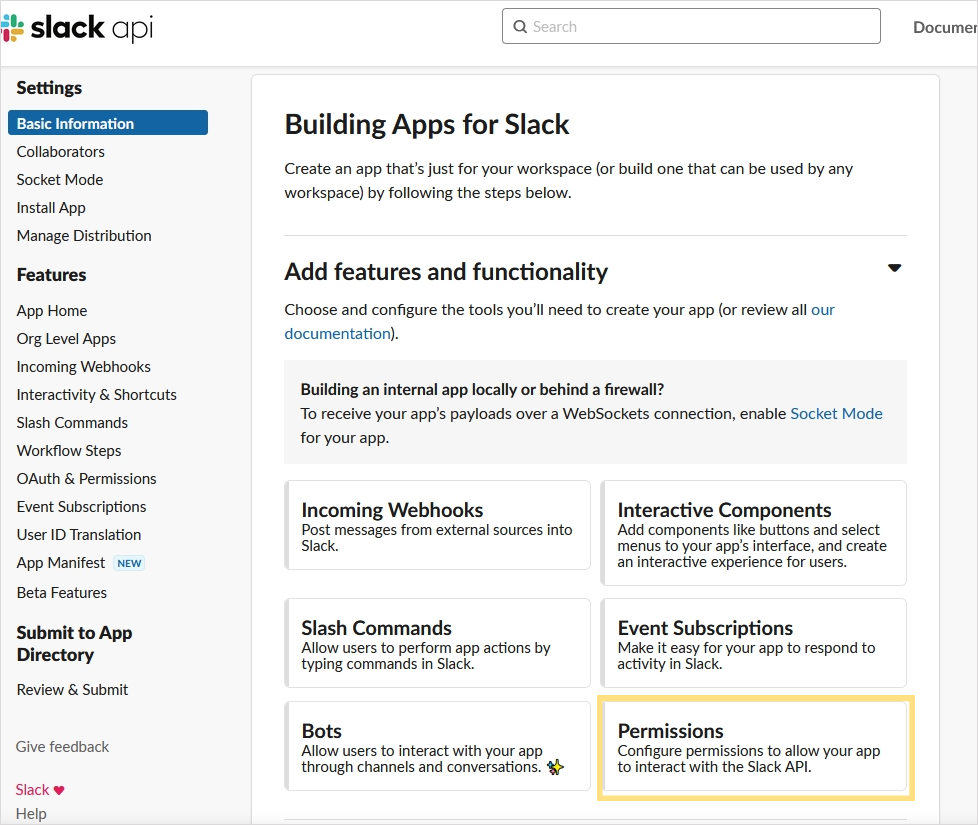The width and height of the screenshot is (978, 825).
Task: Open the Documentation top navigation item
Action: 945,27
